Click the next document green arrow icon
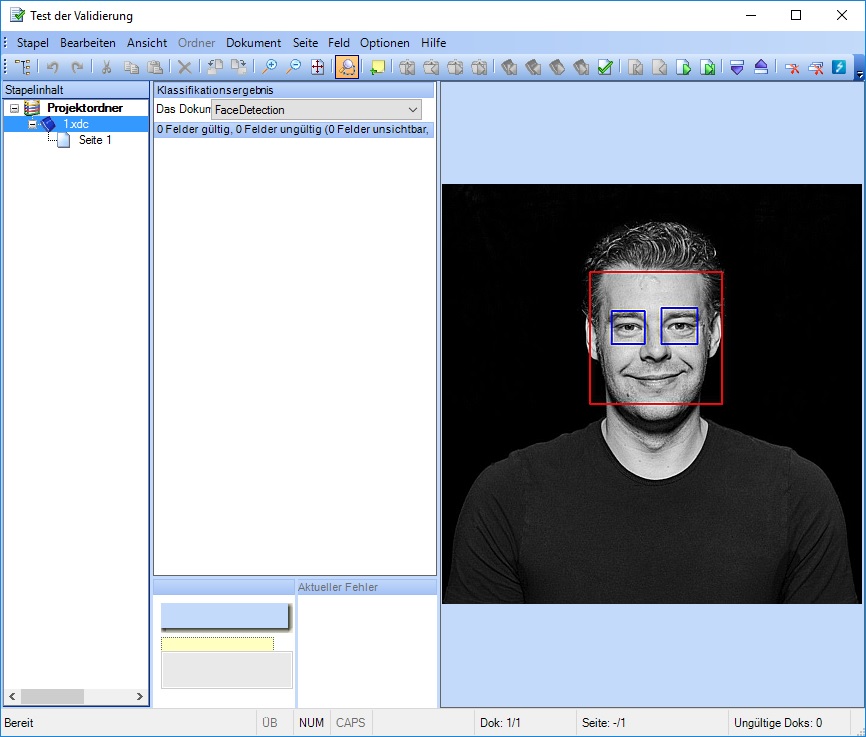 coord(684,67)
